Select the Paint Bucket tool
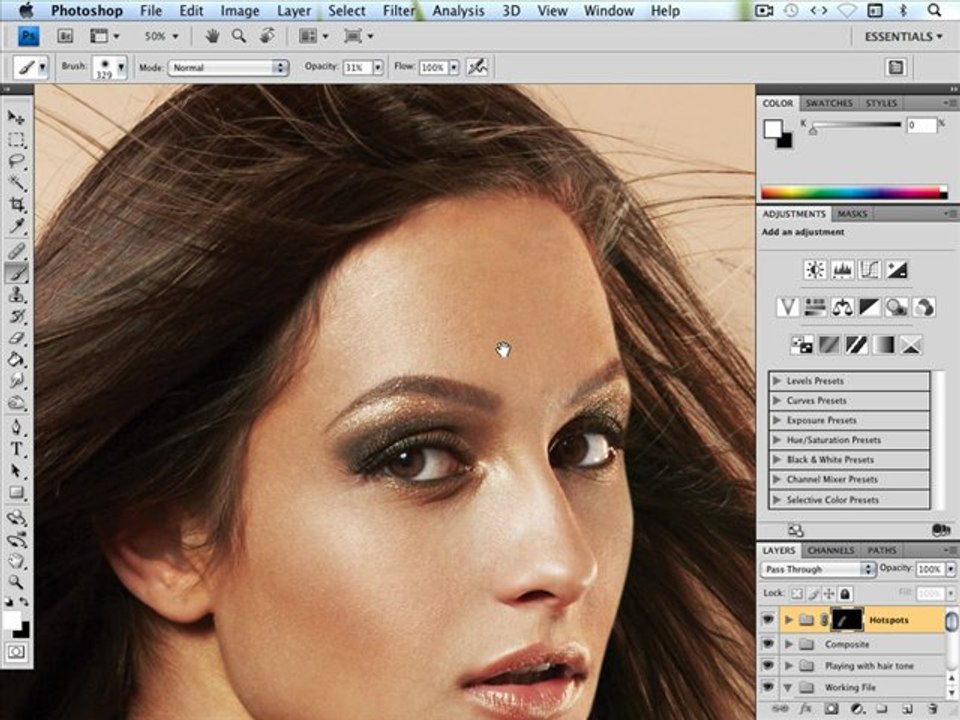This screenshot has height=720, width=960. (x=16, y=359)
